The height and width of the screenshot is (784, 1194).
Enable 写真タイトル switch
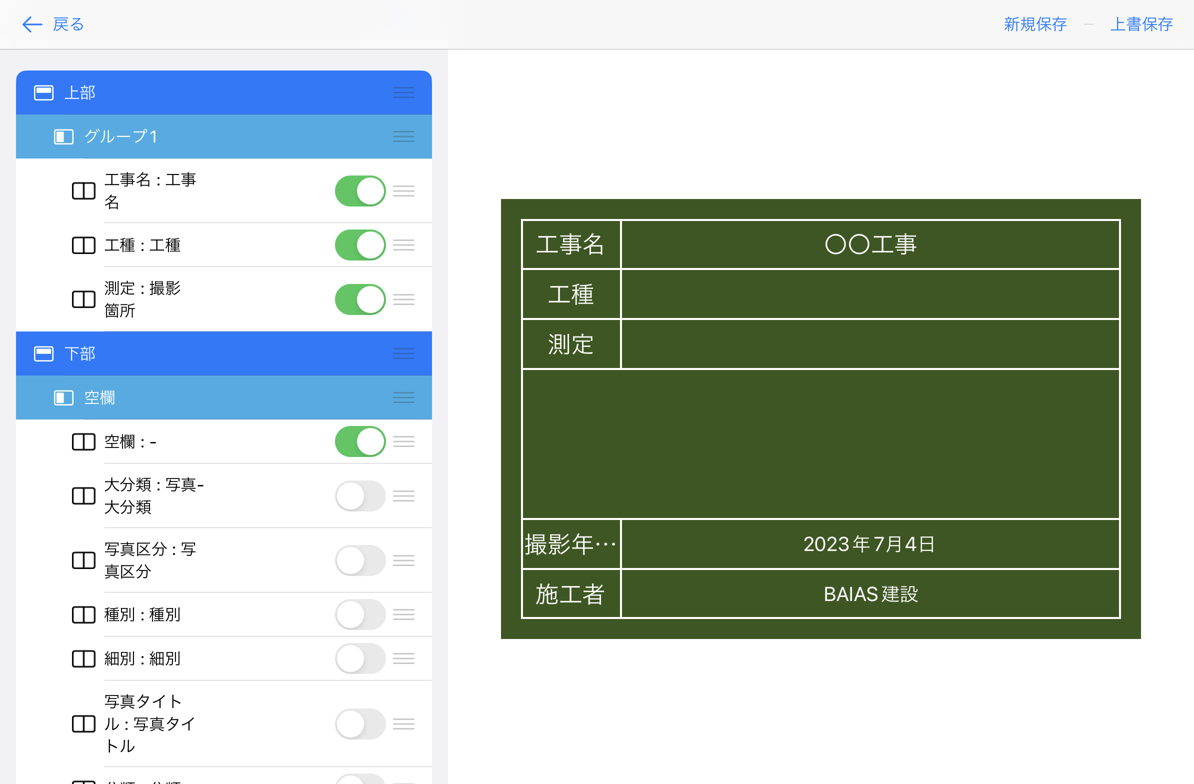(x=360, y=724)
